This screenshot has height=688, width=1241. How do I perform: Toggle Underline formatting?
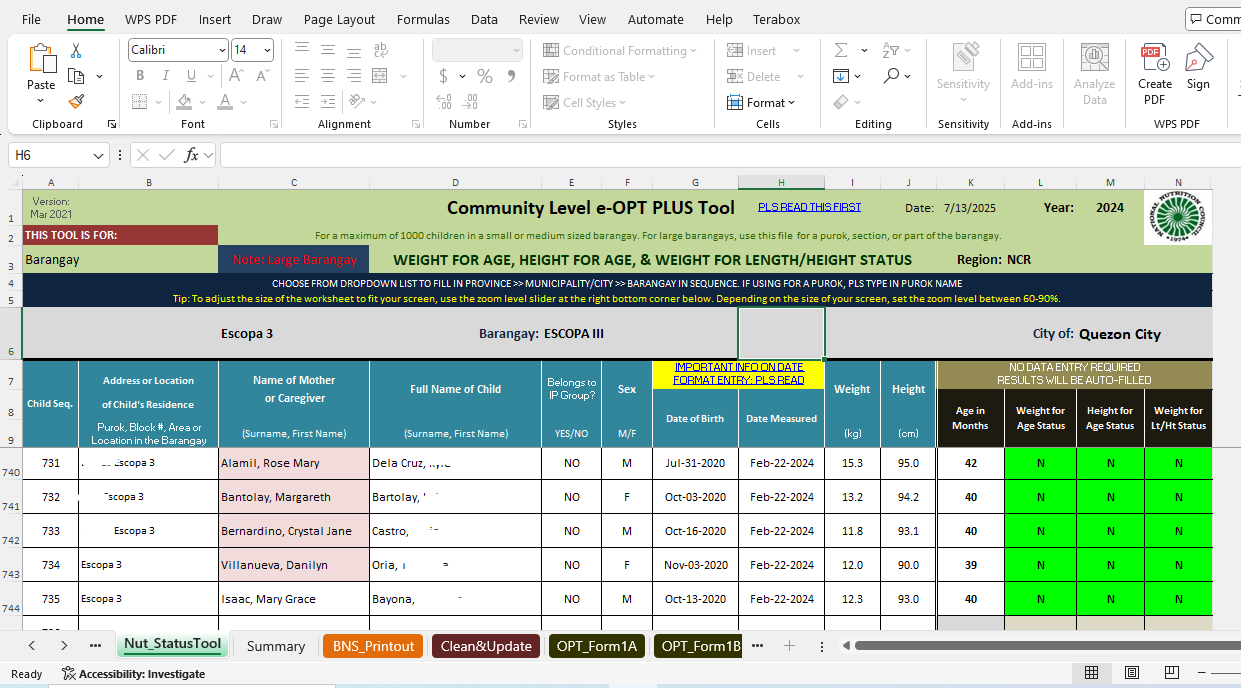[x=190, y=76]
